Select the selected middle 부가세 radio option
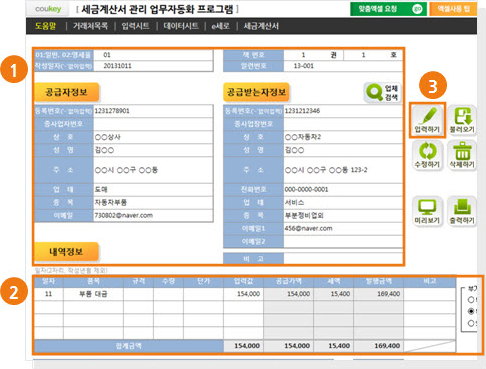The image size is (486, 369). pyautogui.click(x=471, y=311)
